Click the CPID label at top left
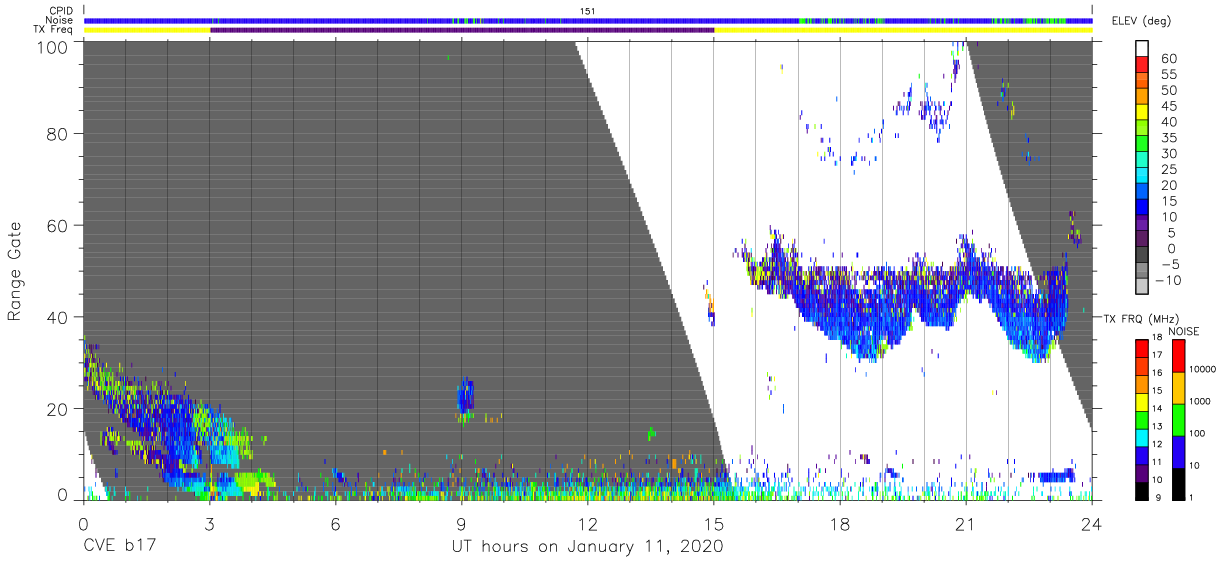 click(x=61, y=11)
